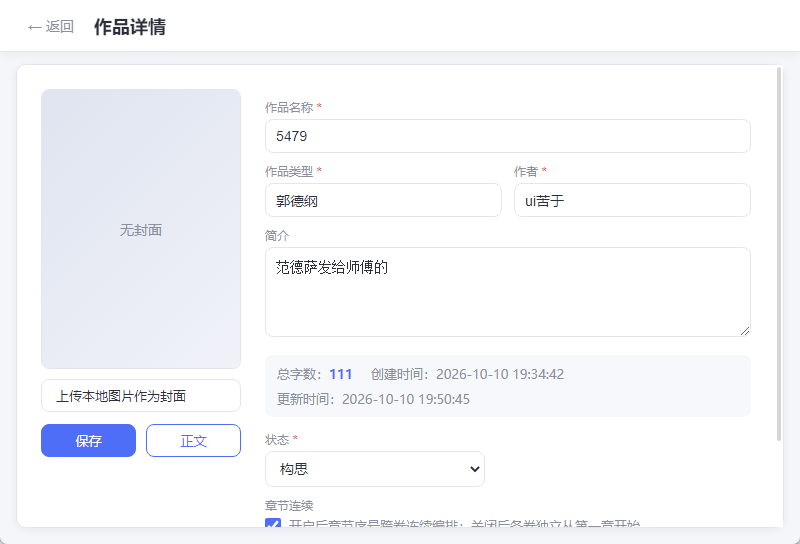Click the 章节连续 section label

click(289, 506)
